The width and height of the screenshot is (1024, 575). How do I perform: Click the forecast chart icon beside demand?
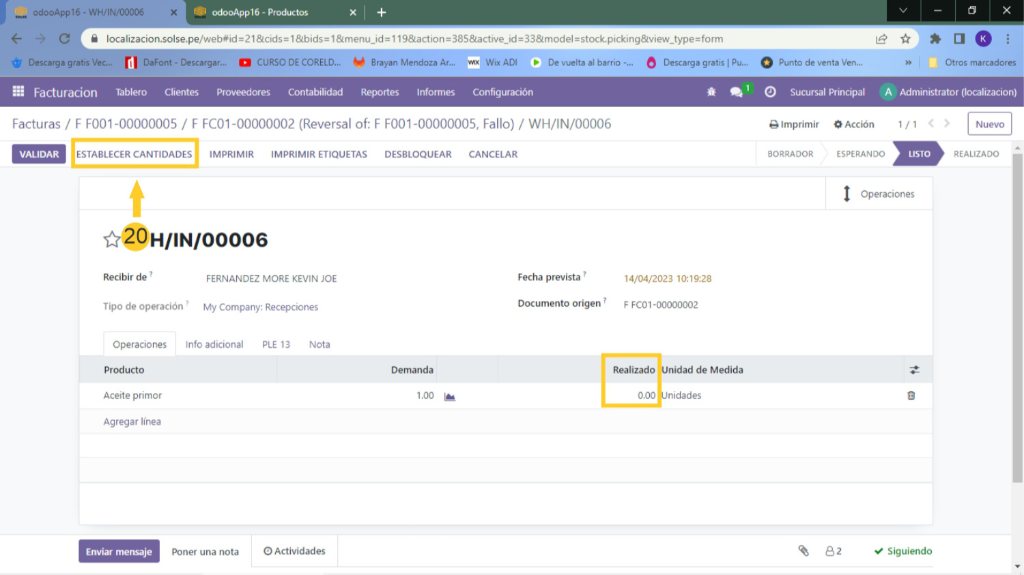pyautogui.click(x=450, y=396)
